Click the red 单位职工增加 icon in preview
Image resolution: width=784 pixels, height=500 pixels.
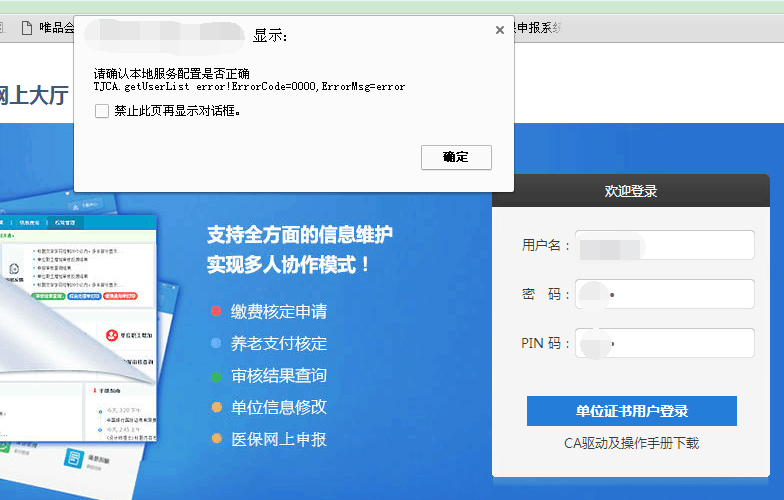pos(115,336)
